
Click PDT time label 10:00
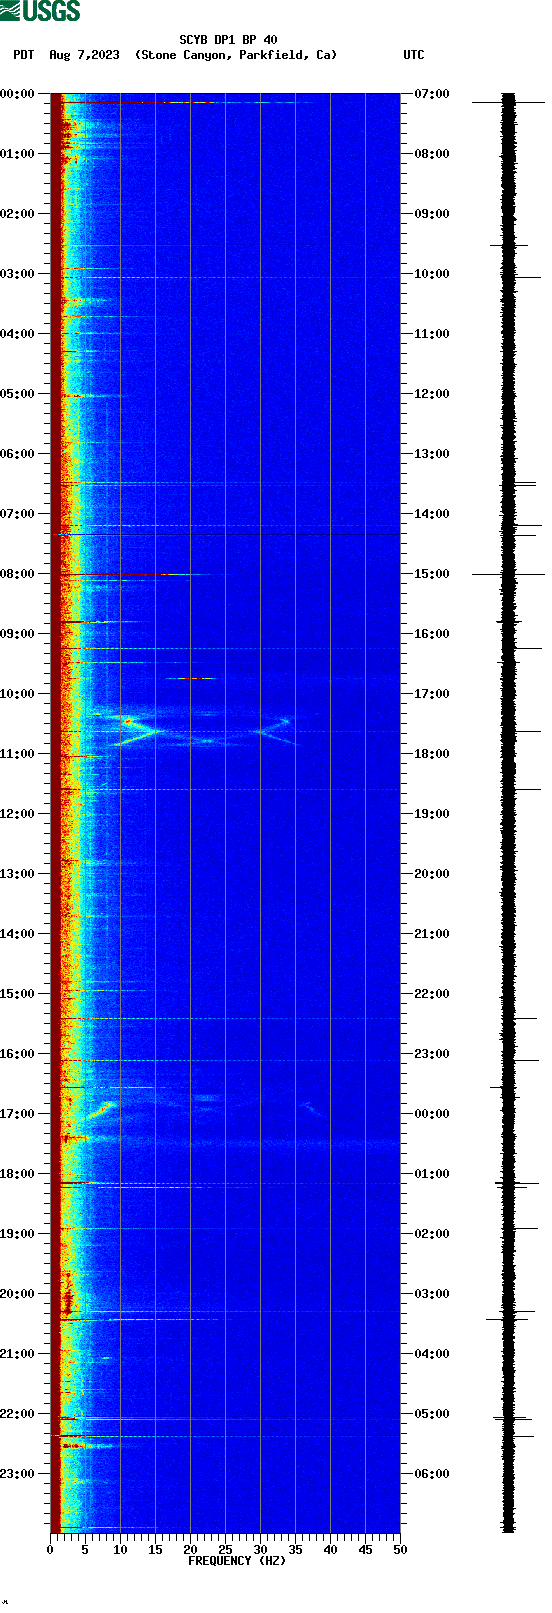pyautogui.click(x=18, y=694)
